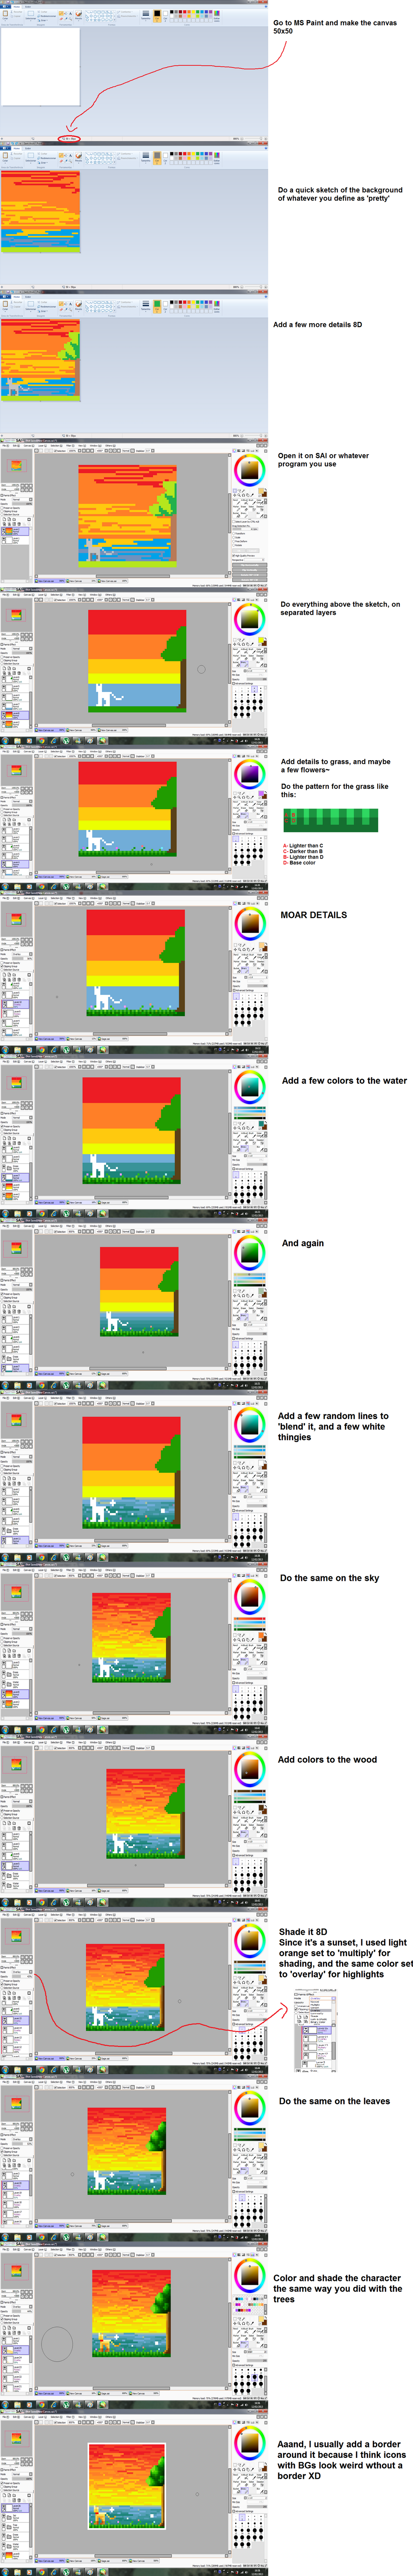Click the caption 'Add colors to the wood'

[327, 1760]
